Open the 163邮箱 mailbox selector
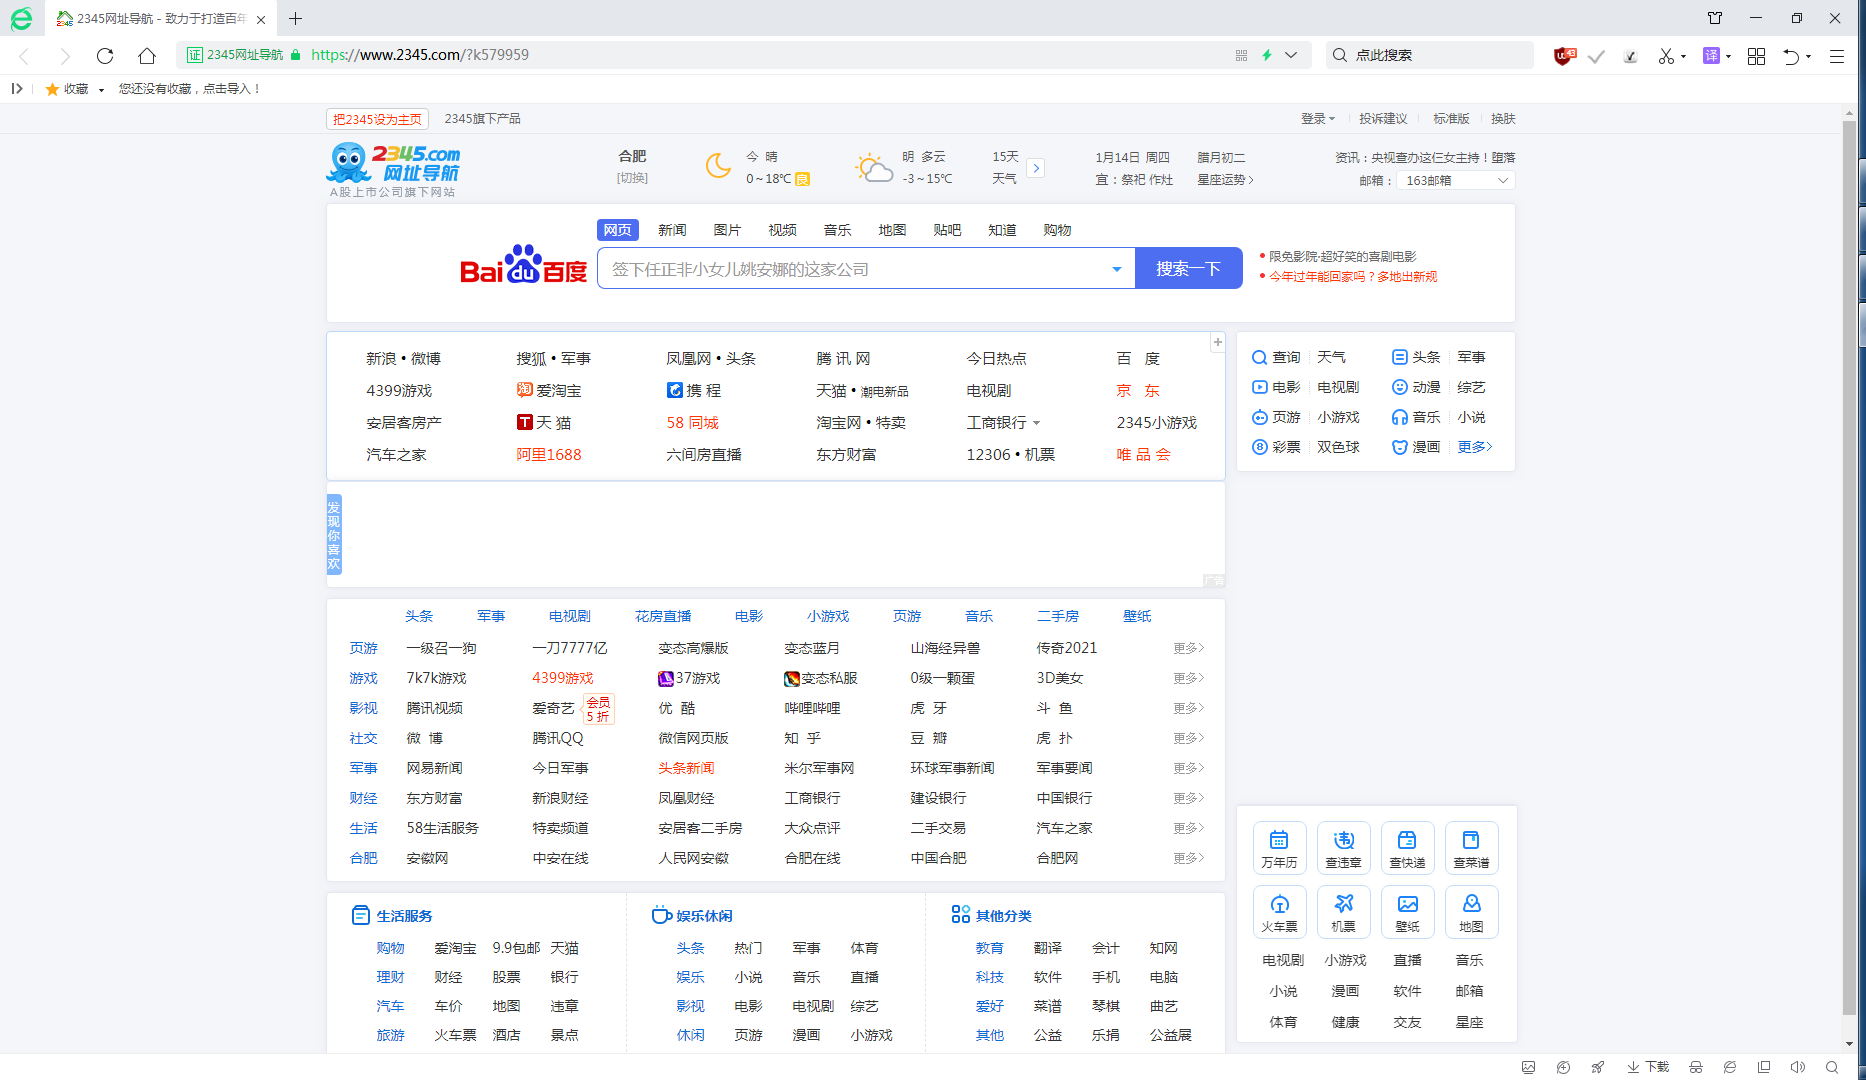 (x=1455, y=180)
